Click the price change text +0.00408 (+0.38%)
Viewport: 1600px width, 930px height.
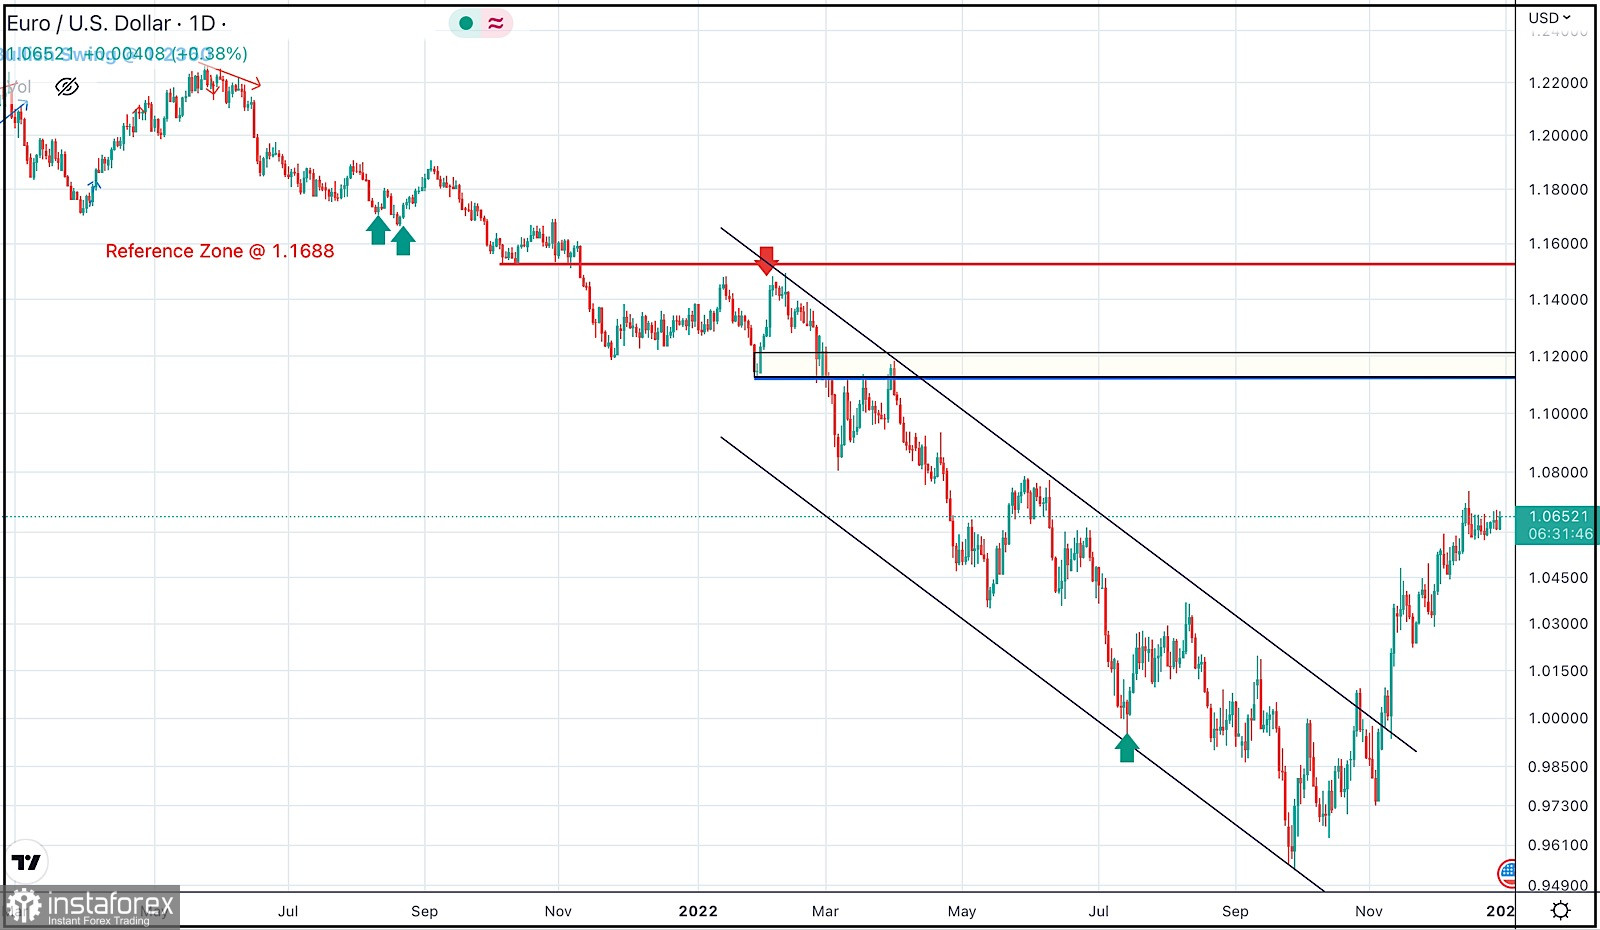(166, 54)
